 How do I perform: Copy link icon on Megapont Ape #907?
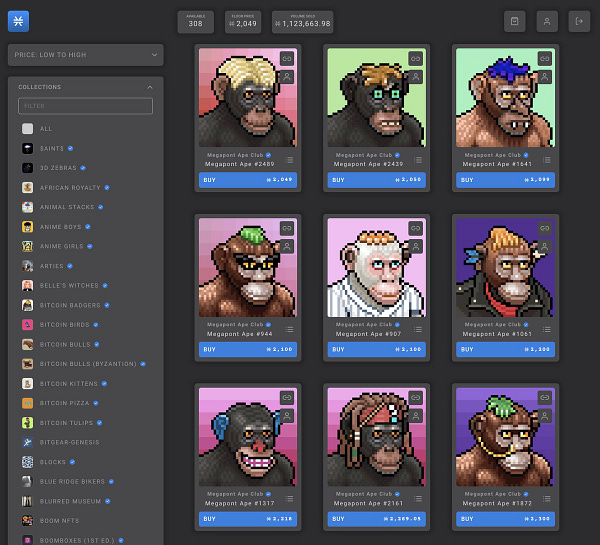(x=416, y=228)
